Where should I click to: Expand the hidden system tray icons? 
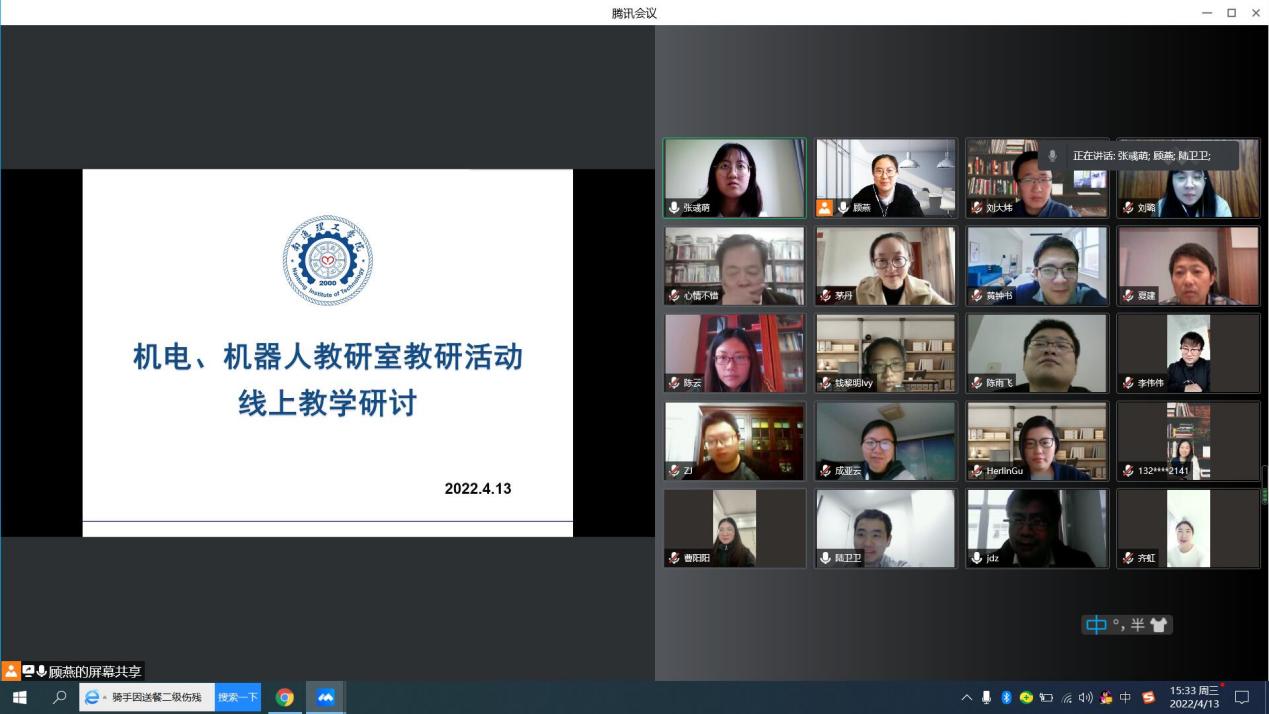coord(967,697)
